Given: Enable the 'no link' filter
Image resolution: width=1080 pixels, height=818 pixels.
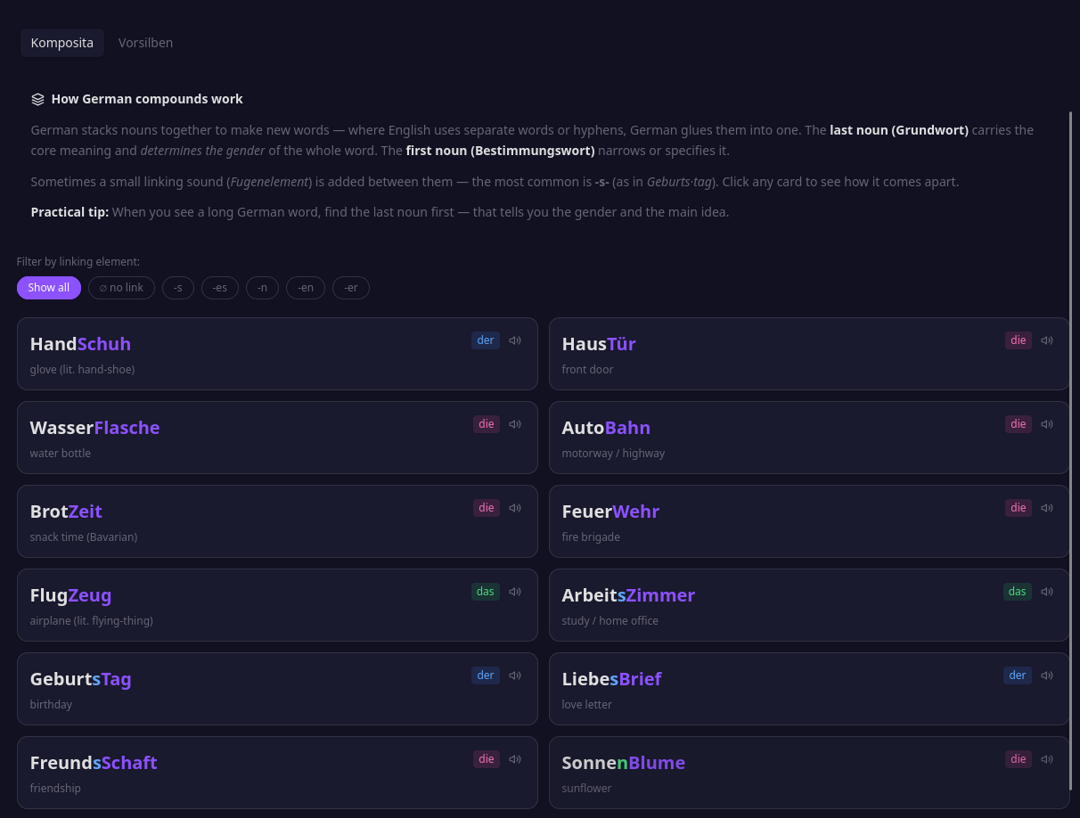Looking at the screenshot, I should [x=121, y=287].
